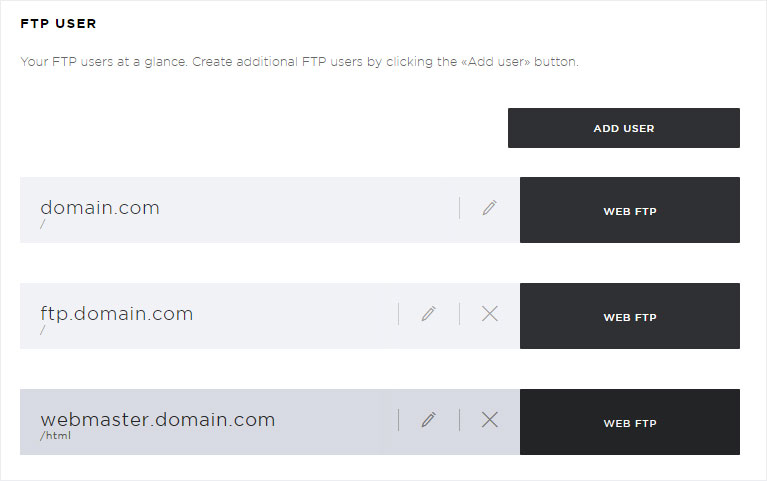Select the ftp.domain.com user name
The image size is (767, 481).
point(116,314)
